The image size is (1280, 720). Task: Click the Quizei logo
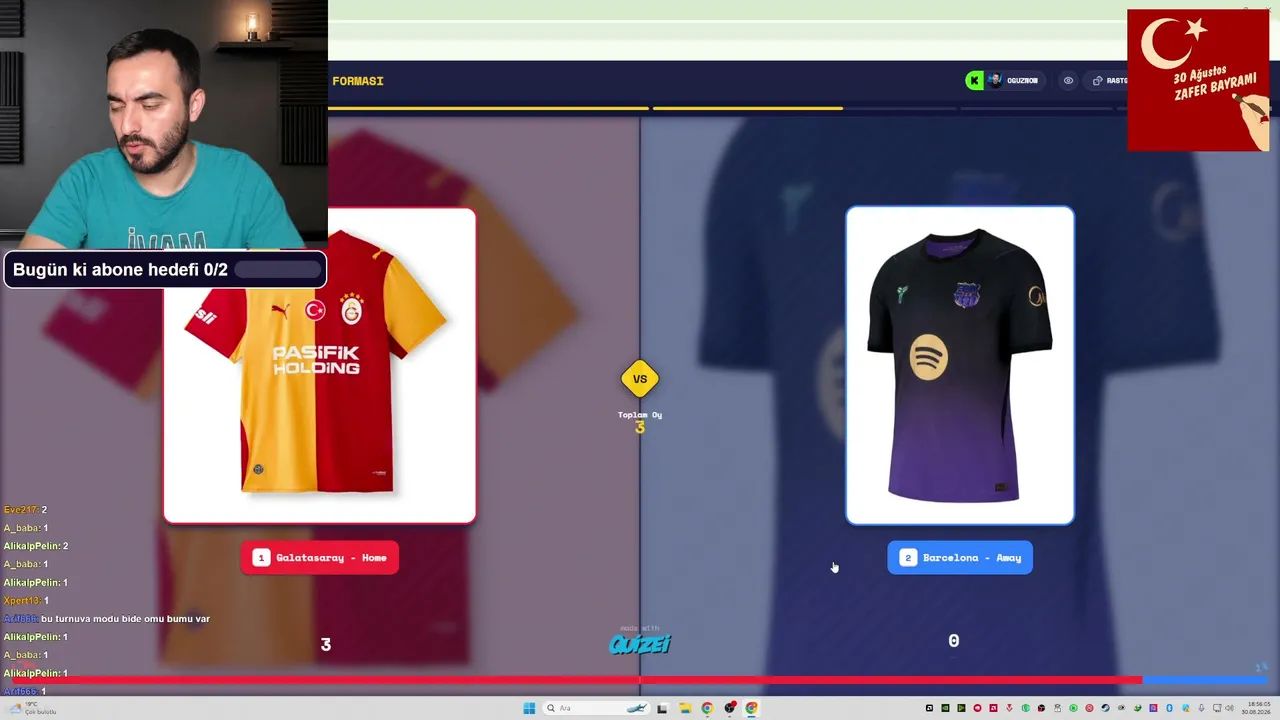tap(640, 643)
